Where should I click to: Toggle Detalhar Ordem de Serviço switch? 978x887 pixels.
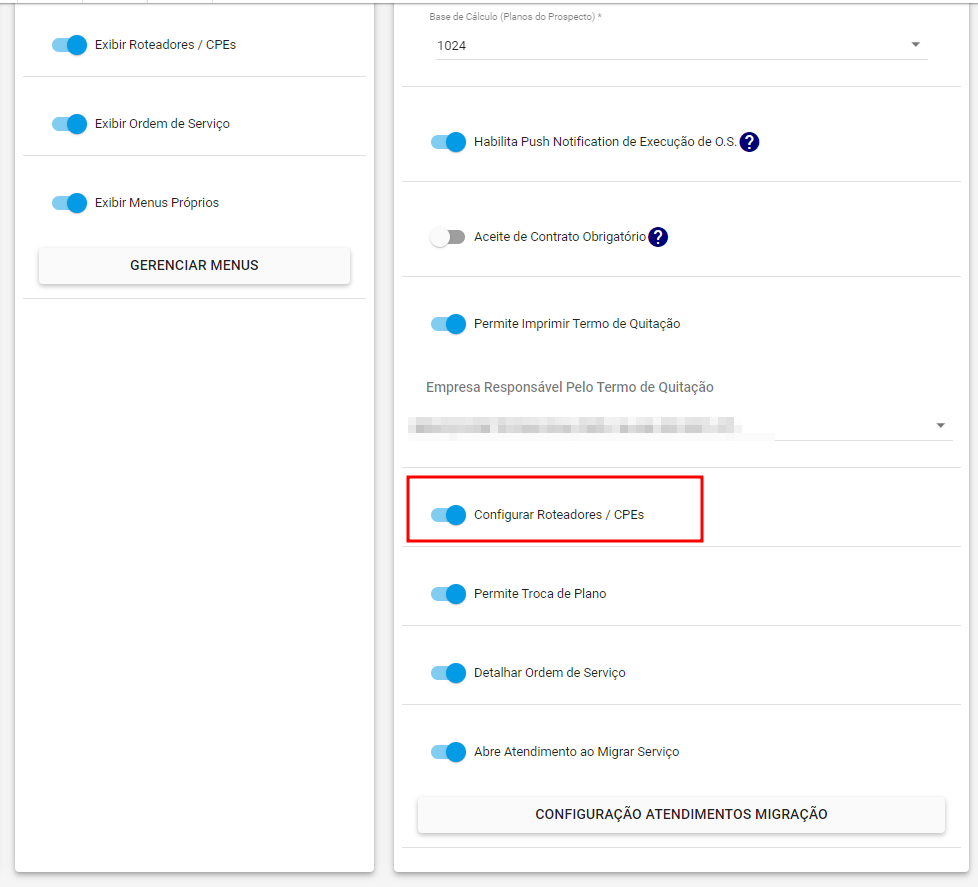(x=448, y=673)
